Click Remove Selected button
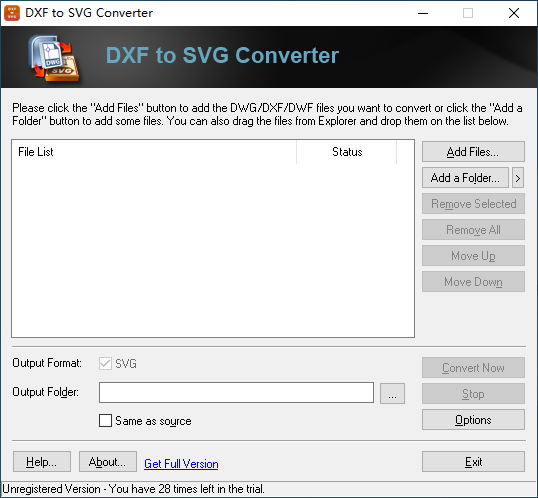Screen dimensions: 538x498 pyautogui.click(x=473, y=204)
